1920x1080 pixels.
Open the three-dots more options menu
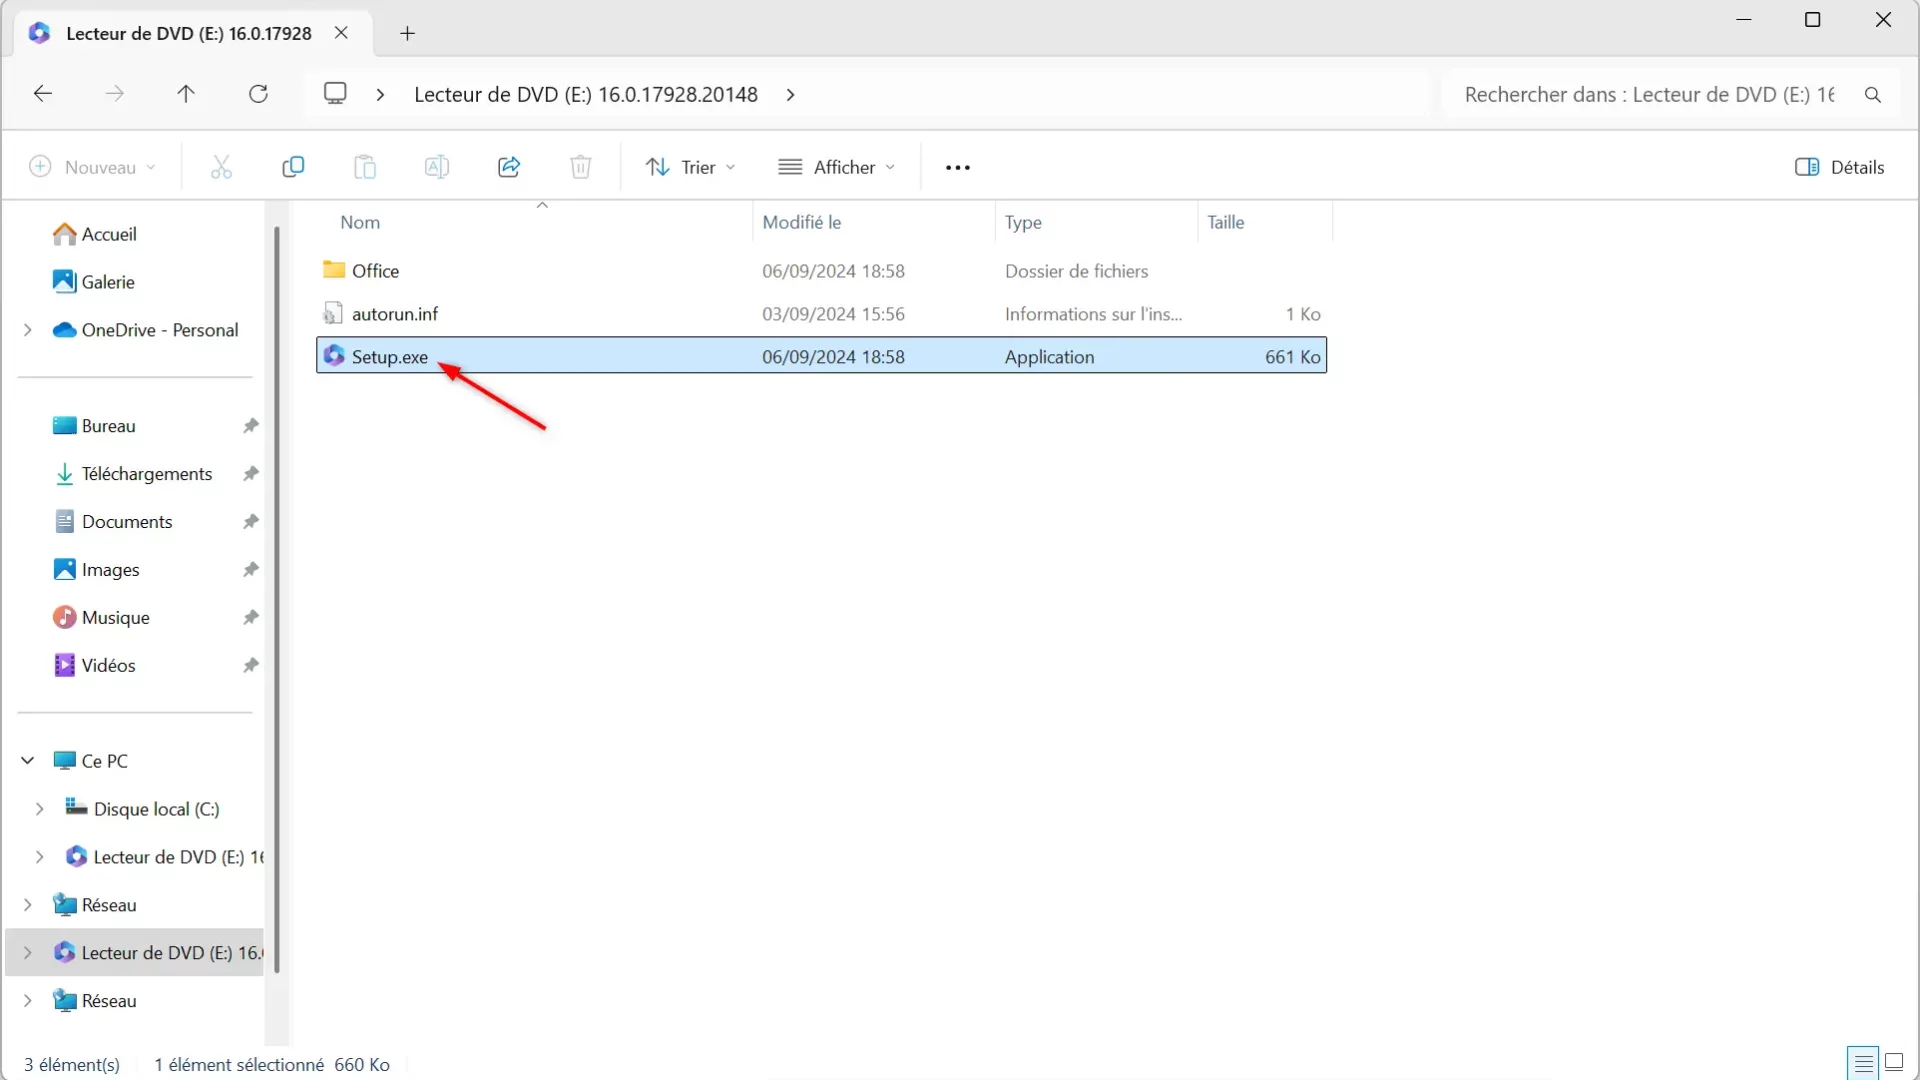point(958,167)
